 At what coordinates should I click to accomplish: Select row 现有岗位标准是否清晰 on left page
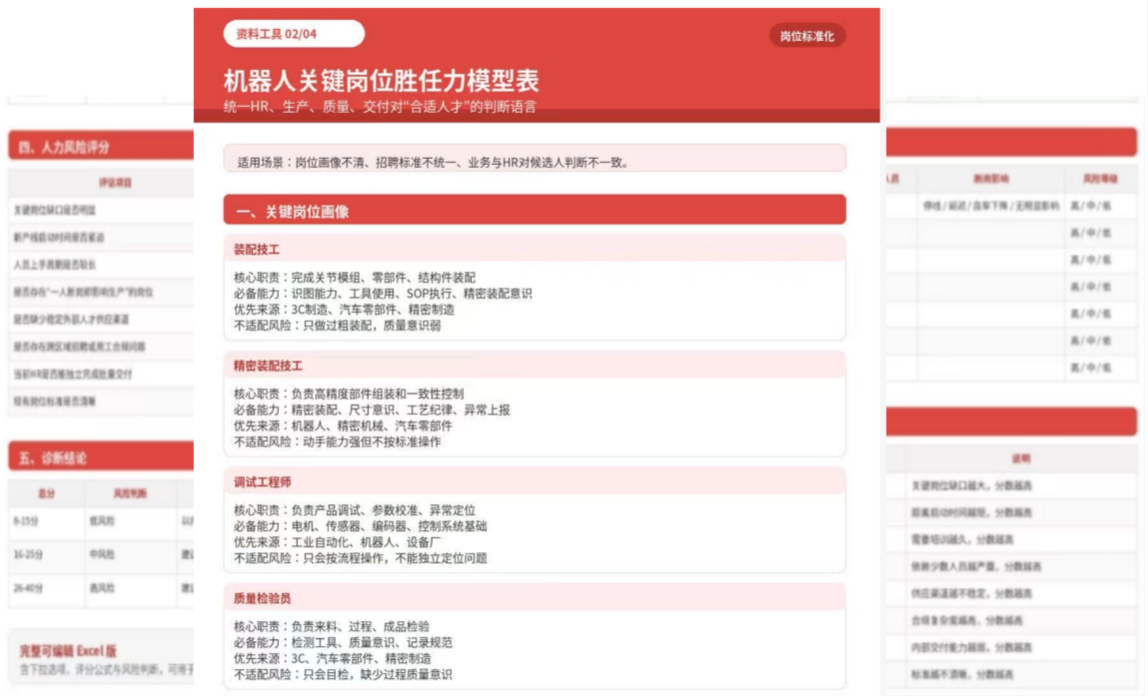coord(101,401)
